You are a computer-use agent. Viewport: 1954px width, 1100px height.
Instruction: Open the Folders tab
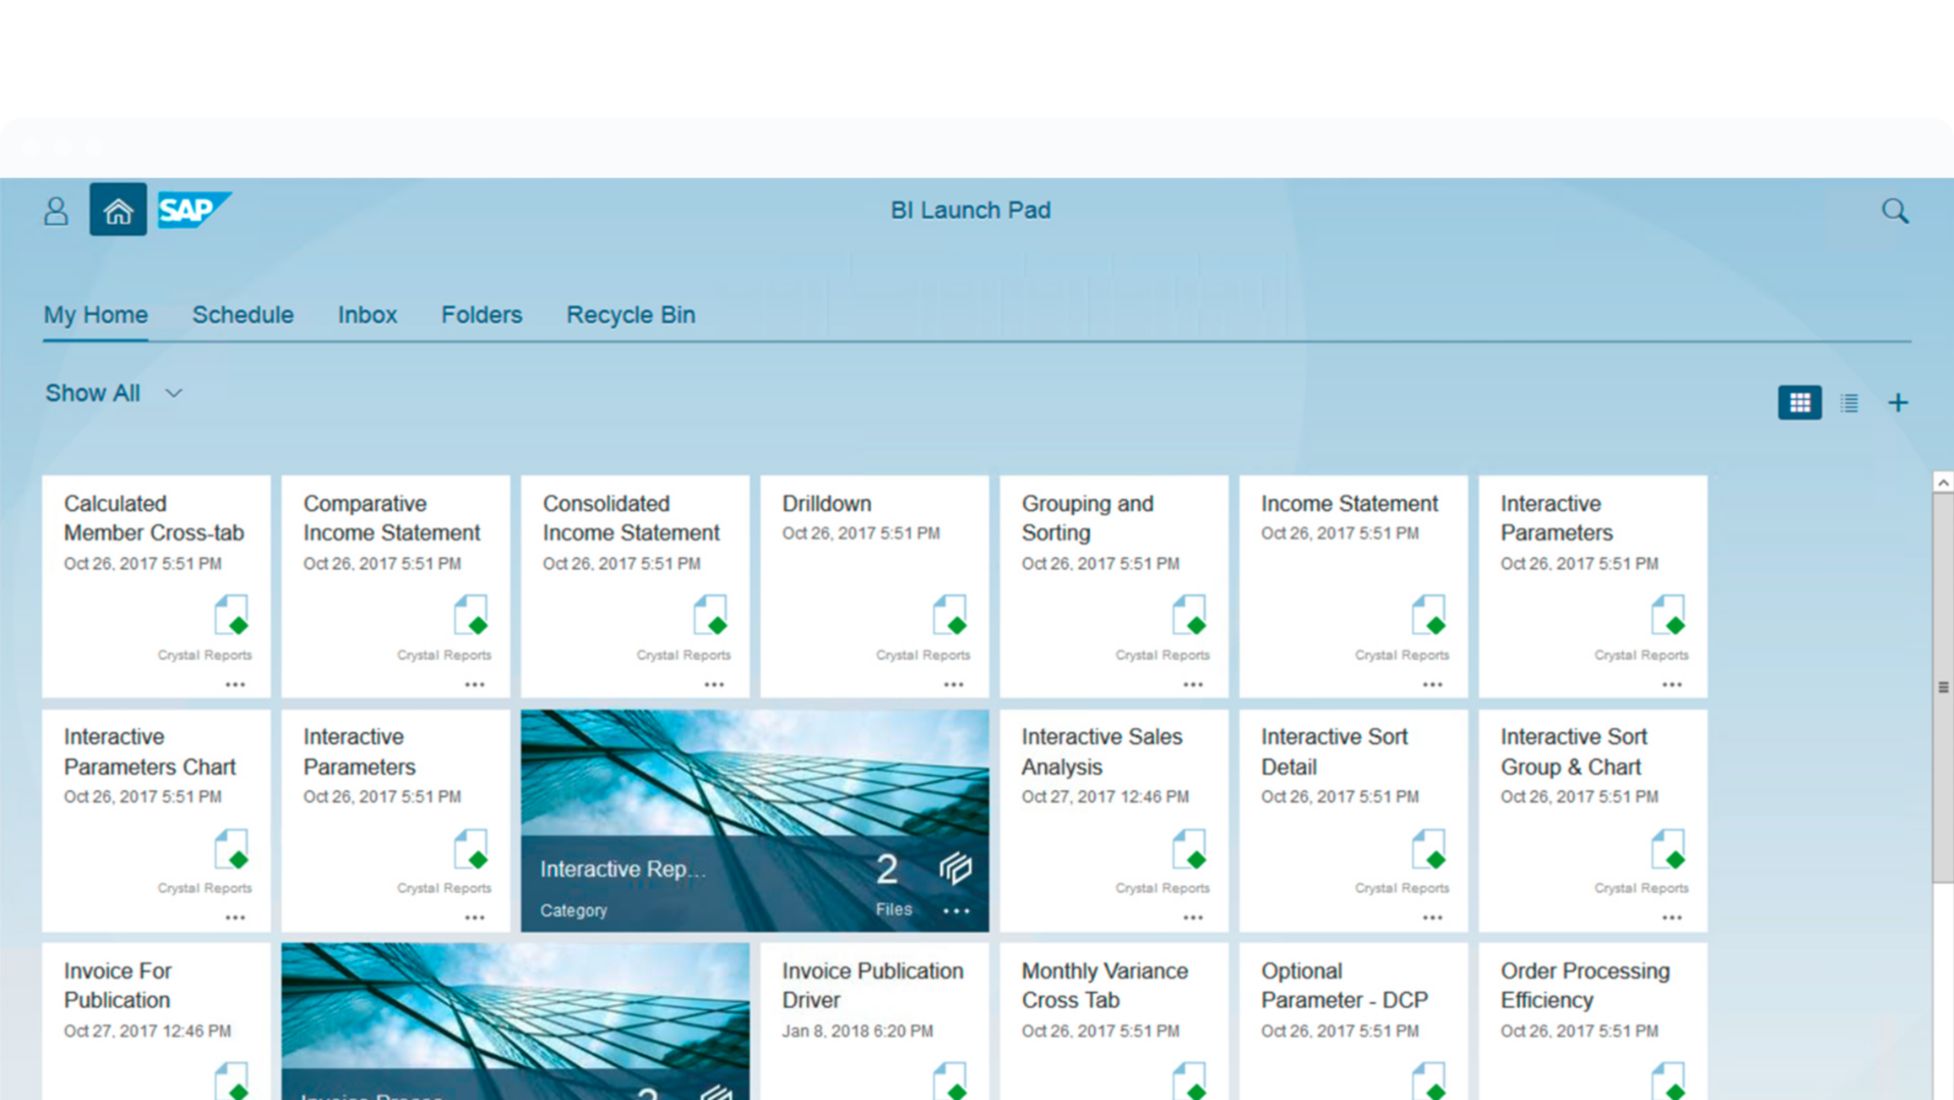click(481, 315)
